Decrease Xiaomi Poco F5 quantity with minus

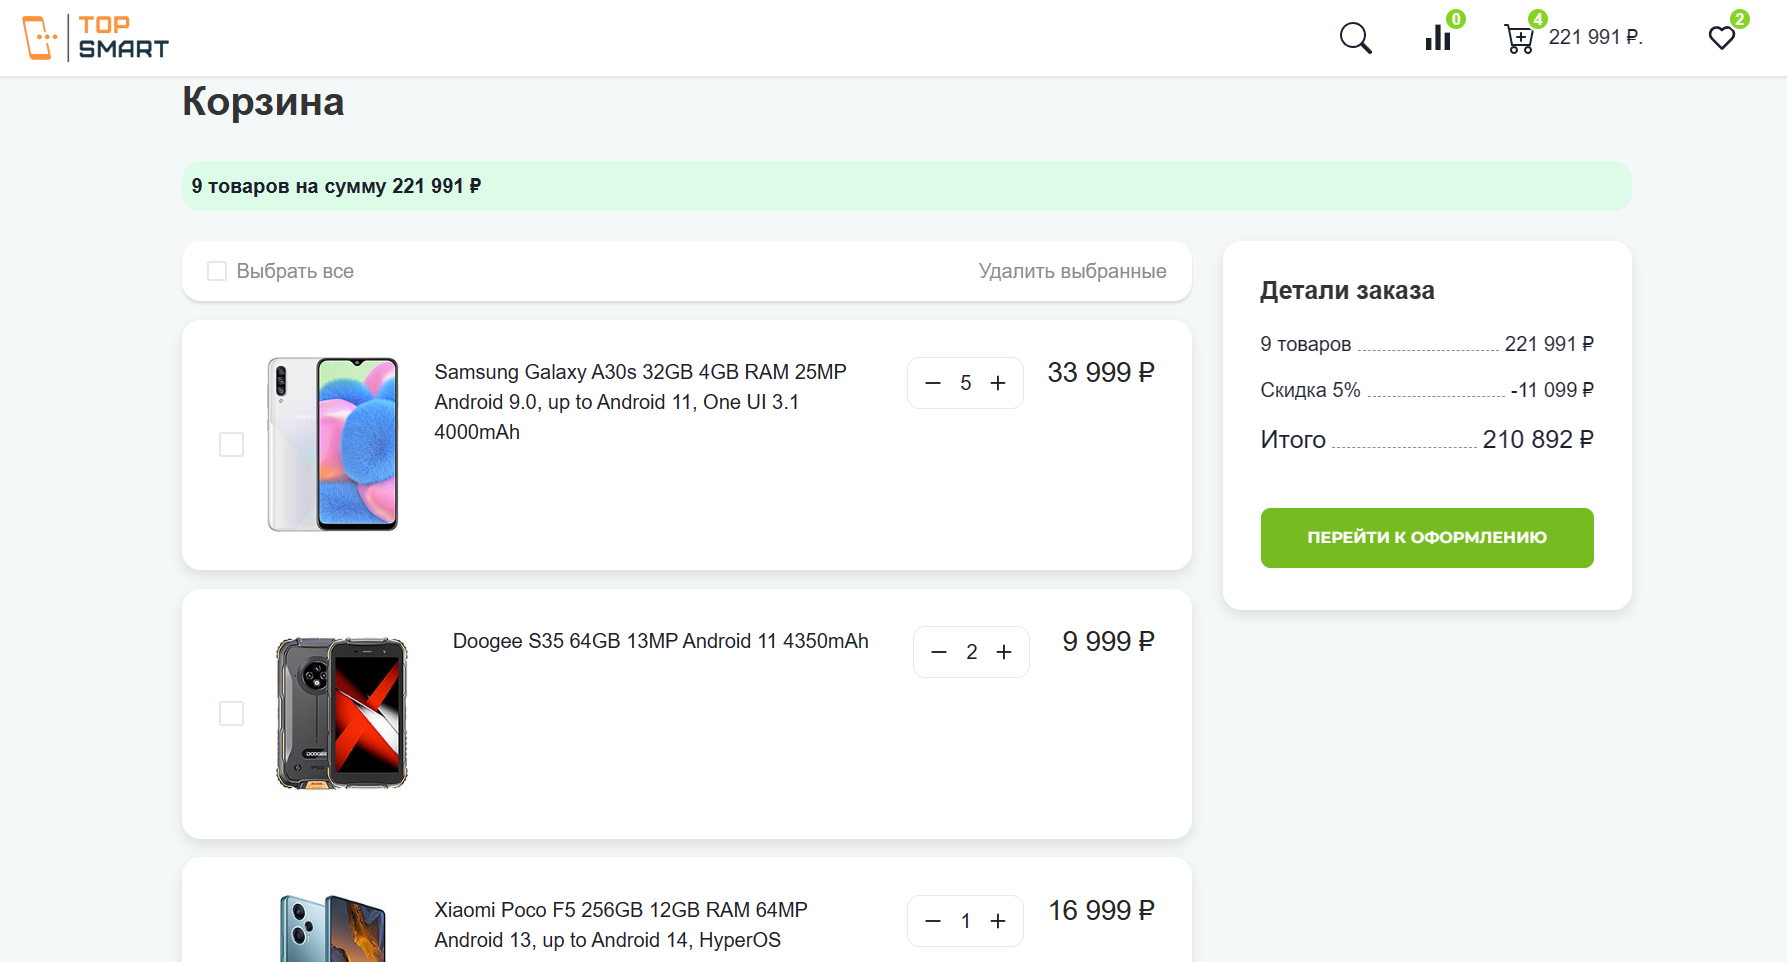pos(933,921)
